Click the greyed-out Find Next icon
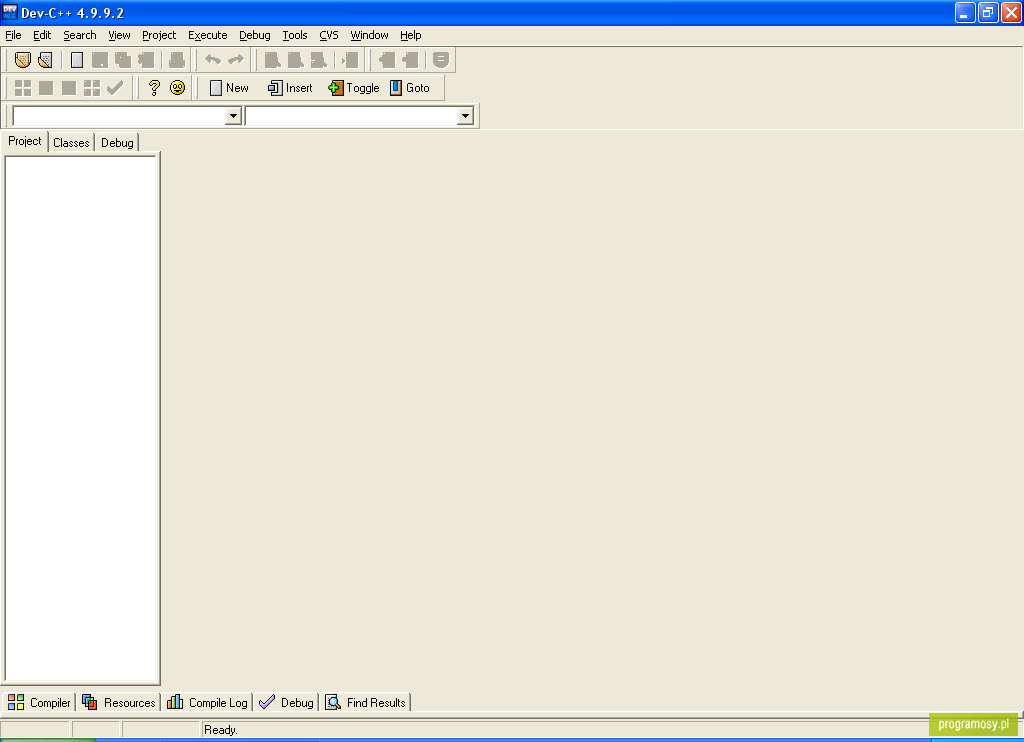1024x742 pixels. click(318, 60)
